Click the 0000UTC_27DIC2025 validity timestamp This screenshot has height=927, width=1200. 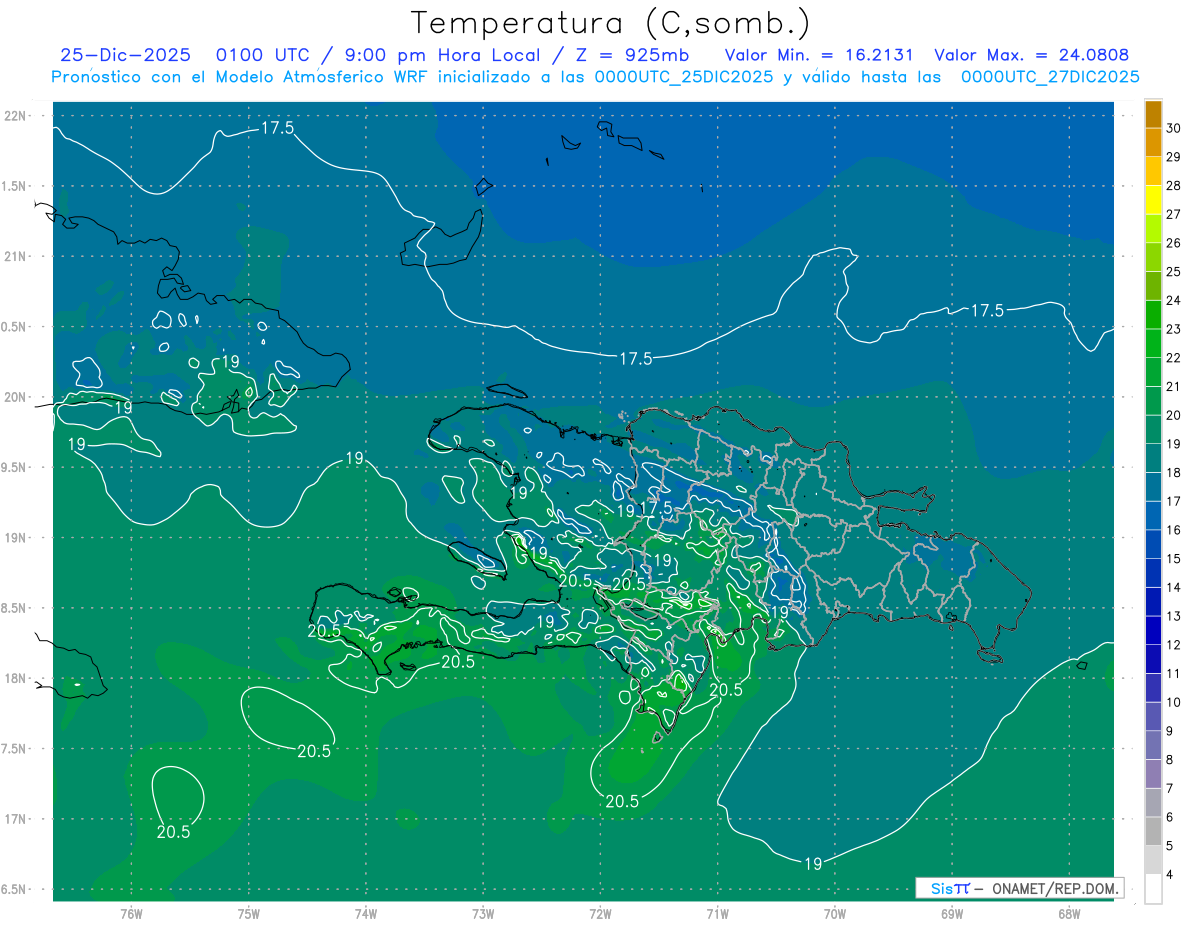pos(1049,77)
